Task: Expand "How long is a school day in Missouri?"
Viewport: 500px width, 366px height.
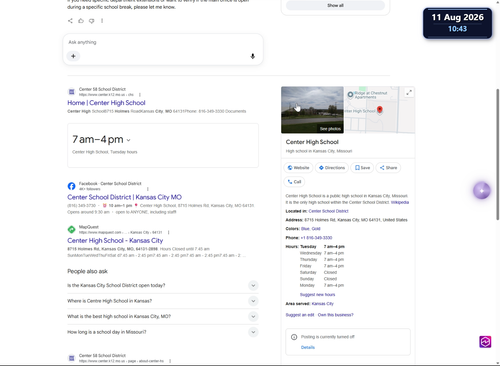Action: point(163,332)
